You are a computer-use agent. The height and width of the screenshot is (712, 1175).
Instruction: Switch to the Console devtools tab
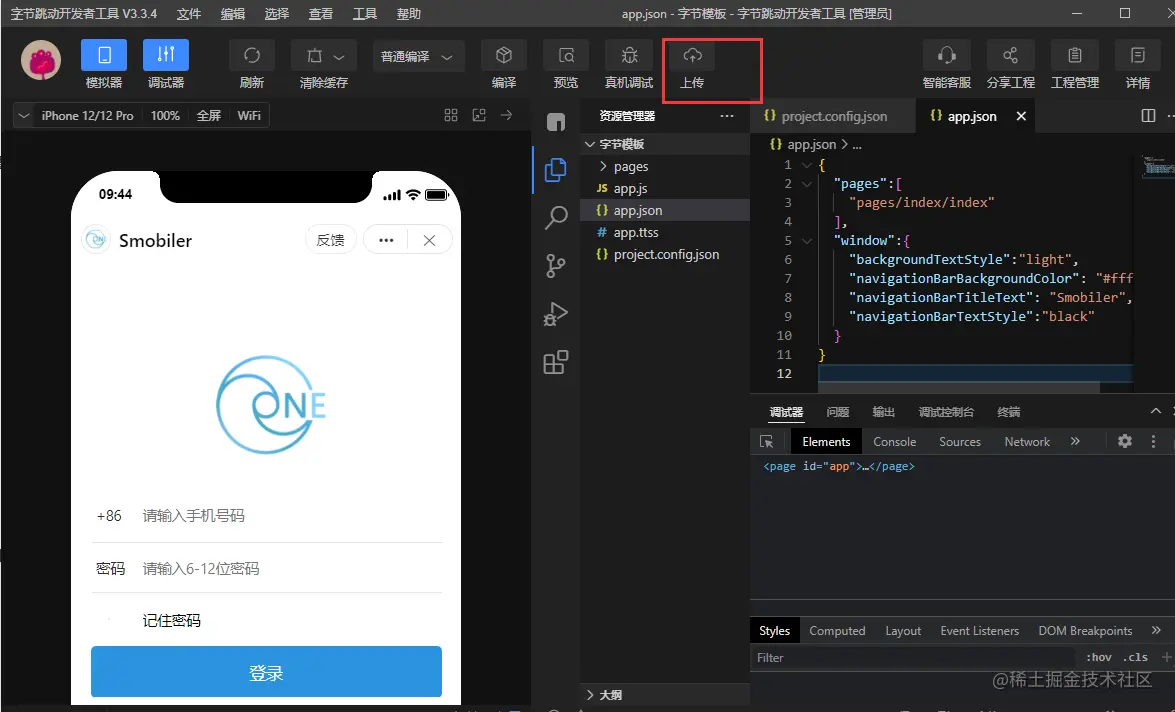pos(895,441)
